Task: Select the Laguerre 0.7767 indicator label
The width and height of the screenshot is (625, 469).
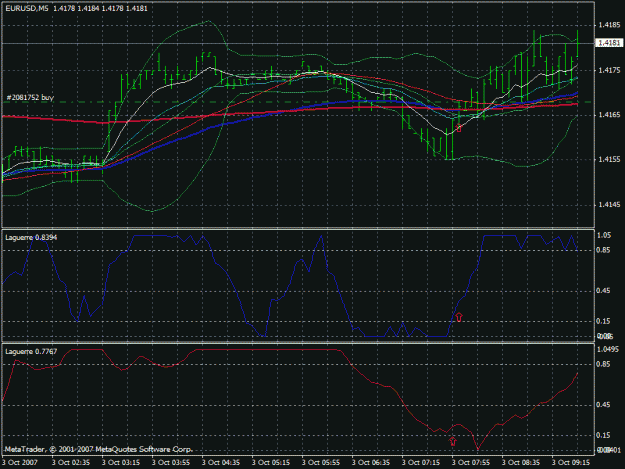Action: pyautogui.click(x=31, y=351)
